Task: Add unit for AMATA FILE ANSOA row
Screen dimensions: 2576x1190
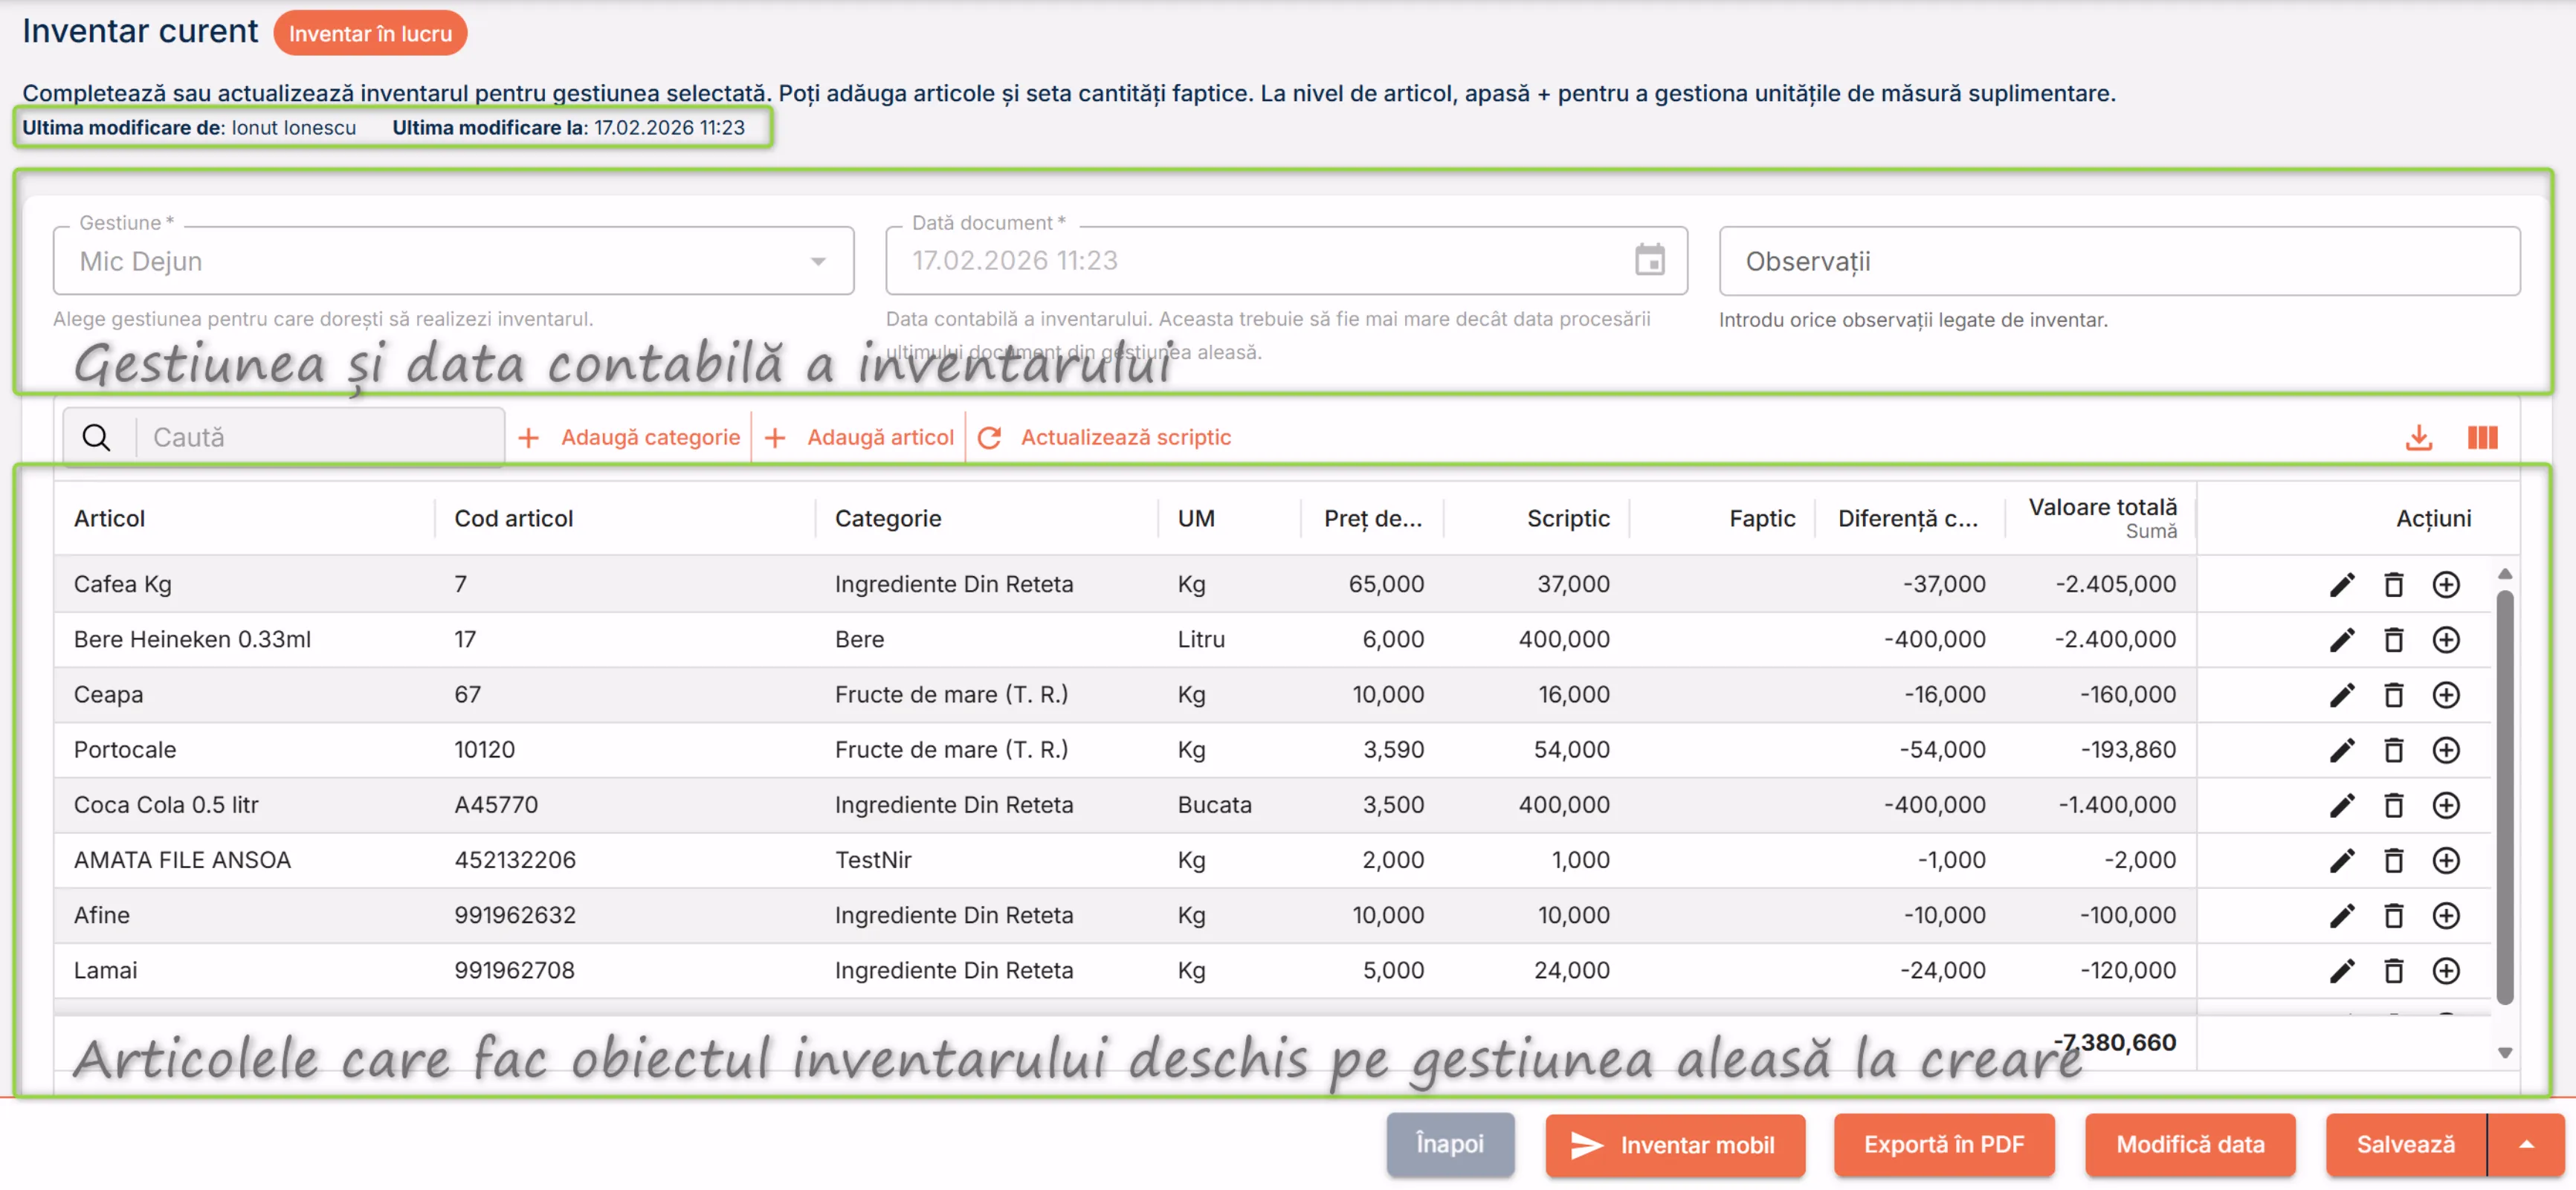Action: pyautogui.click(x=2445, y=860)
